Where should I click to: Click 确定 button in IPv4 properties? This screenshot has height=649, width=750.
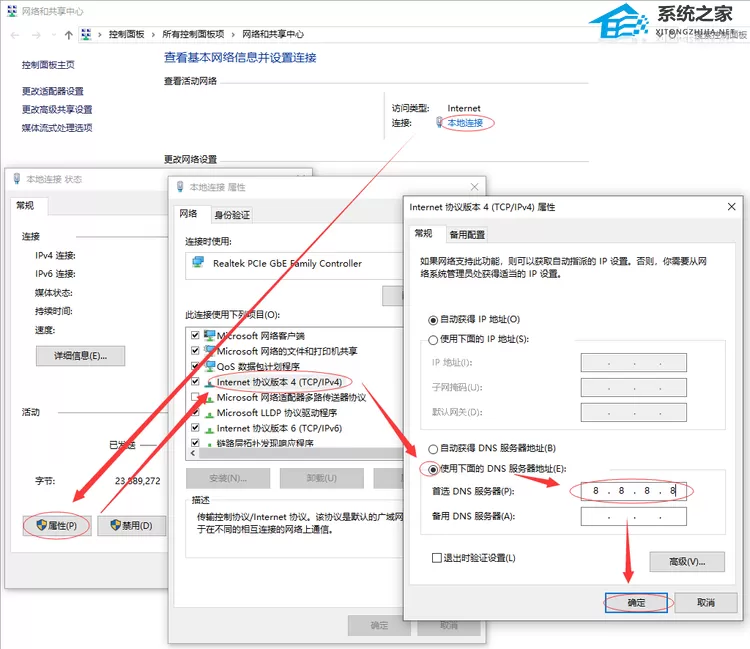[x=636, y=603]
